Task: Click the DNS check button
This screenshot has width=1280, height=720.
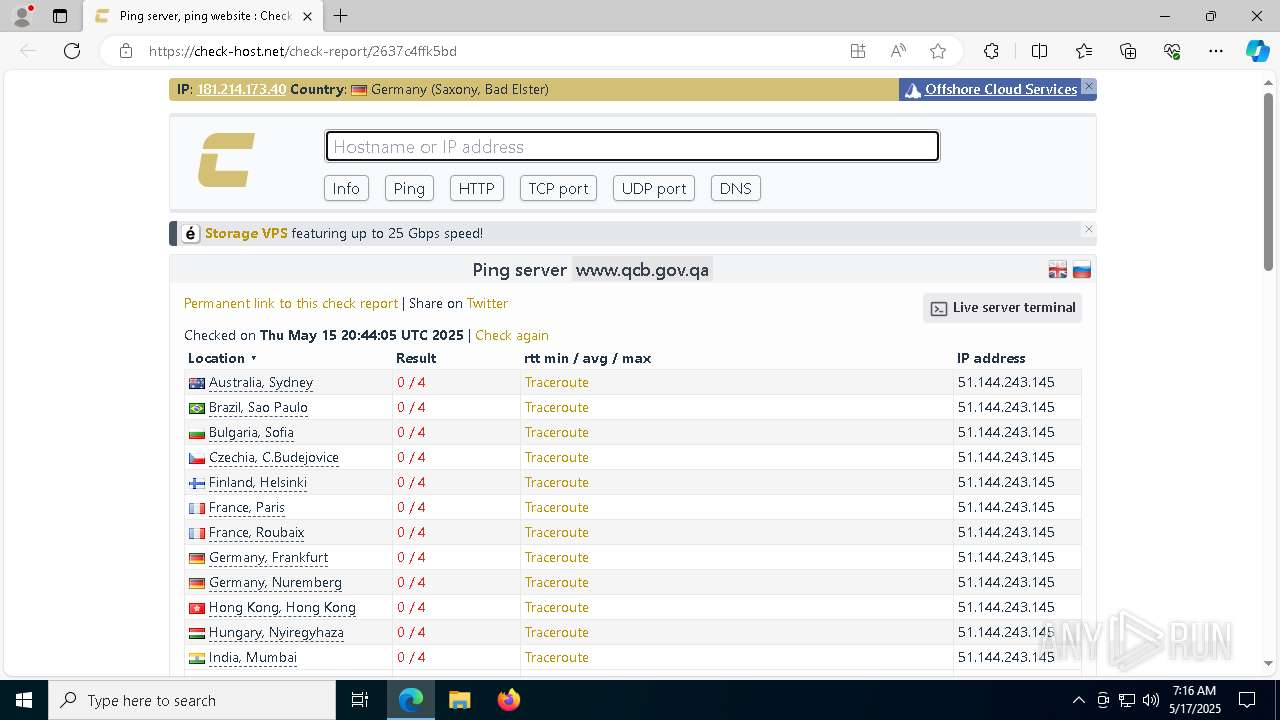Action: (736, 188)
